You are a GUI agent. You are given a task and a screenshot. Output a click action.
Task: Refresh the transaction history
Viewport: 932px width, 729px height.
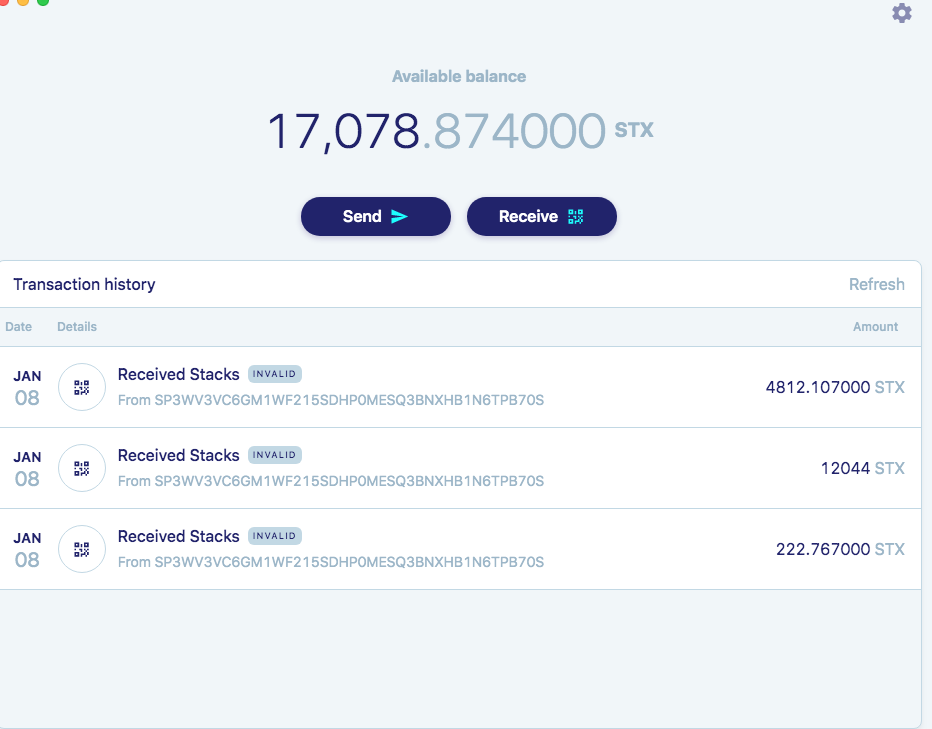(877, 284)
